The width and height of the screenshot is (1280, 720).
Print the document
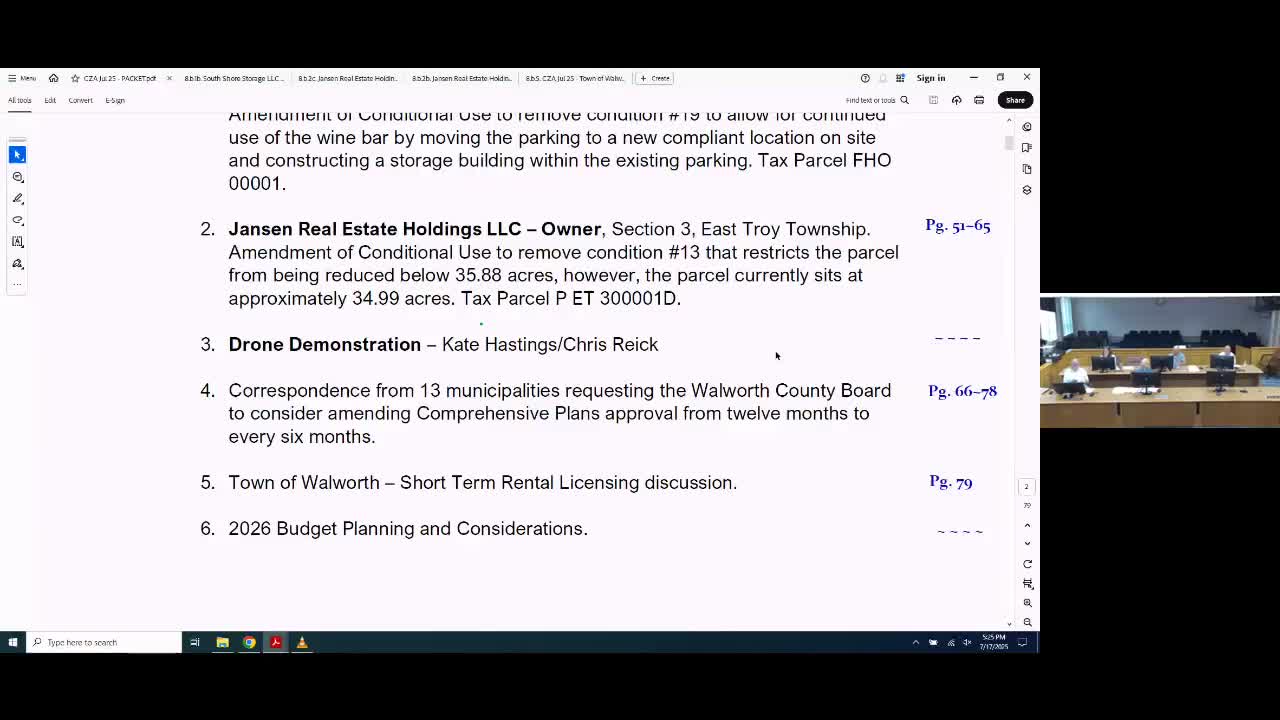point(979,100)
